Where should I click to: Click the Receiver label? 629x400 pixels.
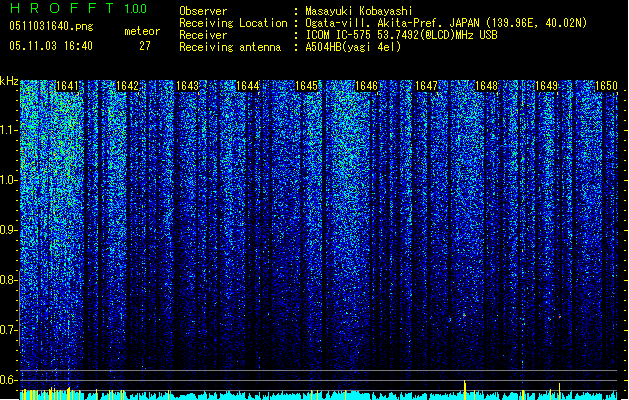[203, 35]
